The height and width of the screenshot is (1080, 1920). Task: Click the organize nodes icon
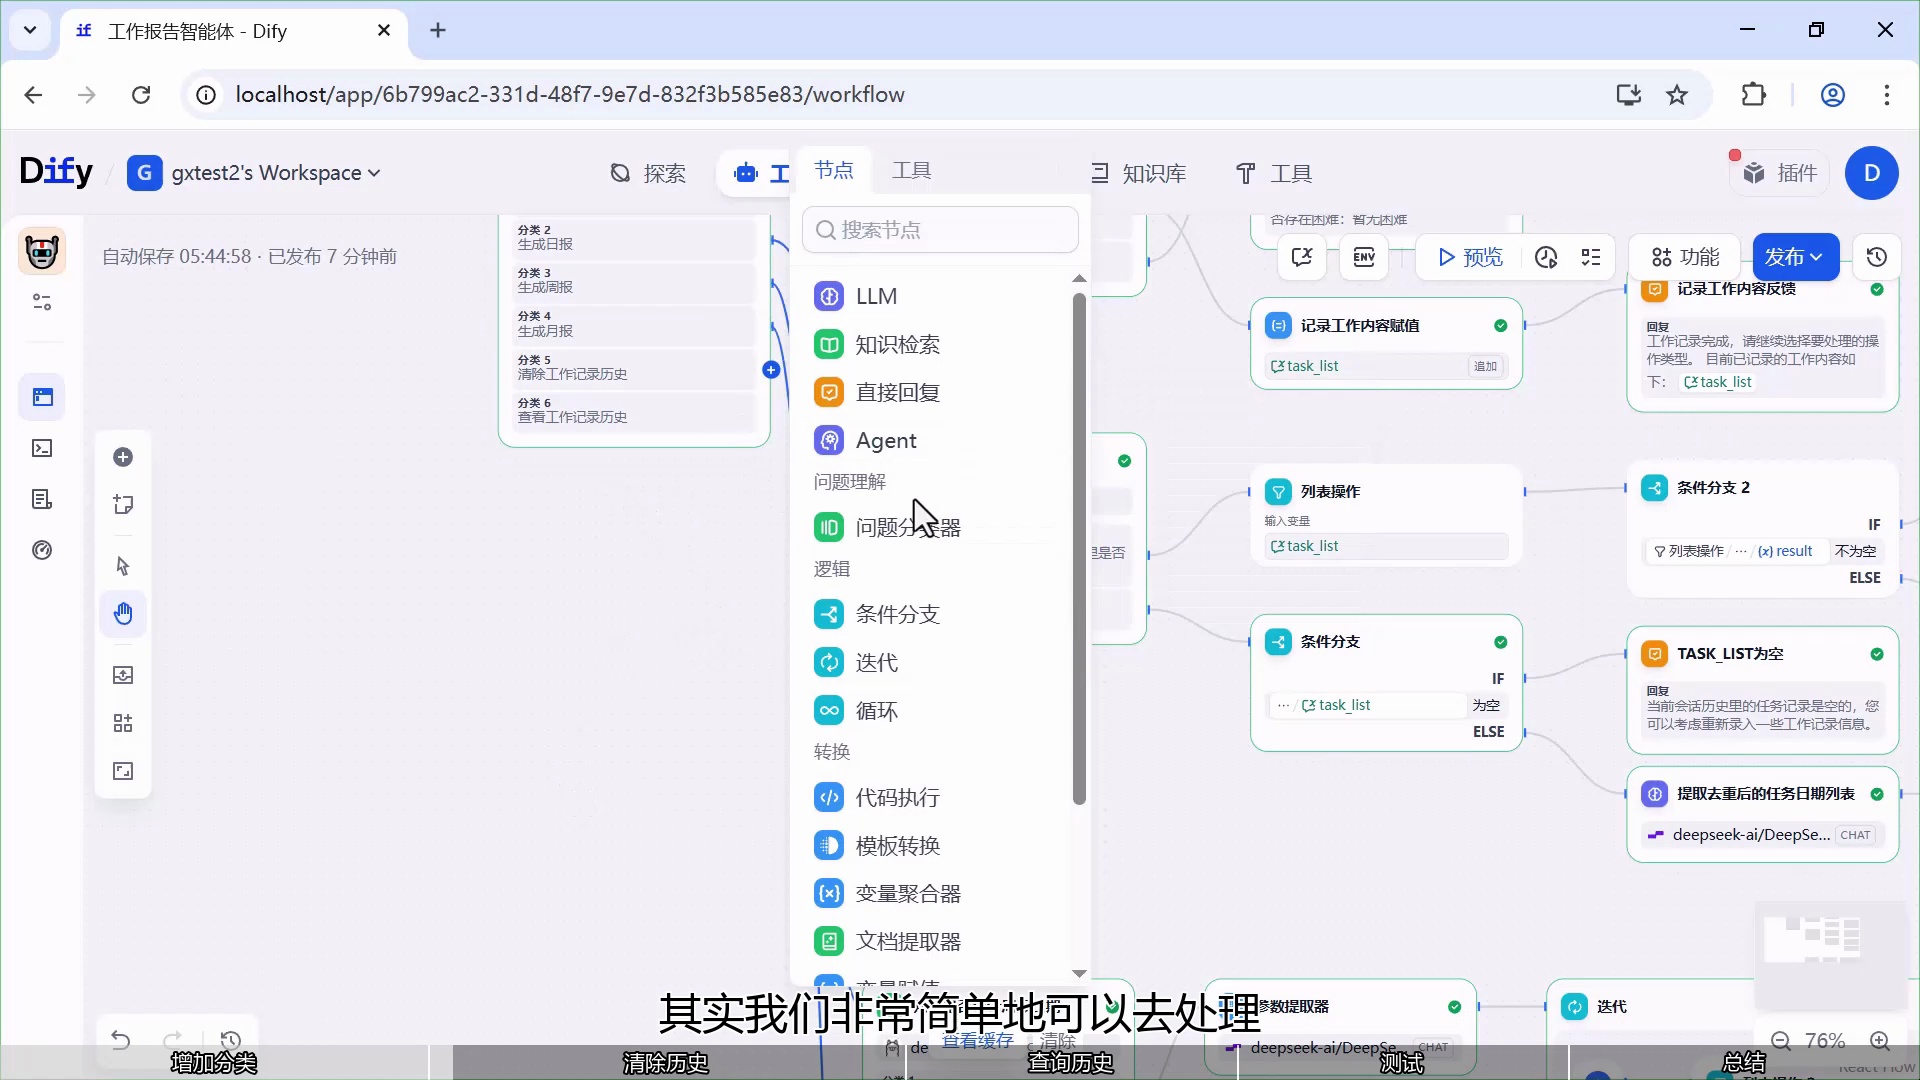click(123, 724)
